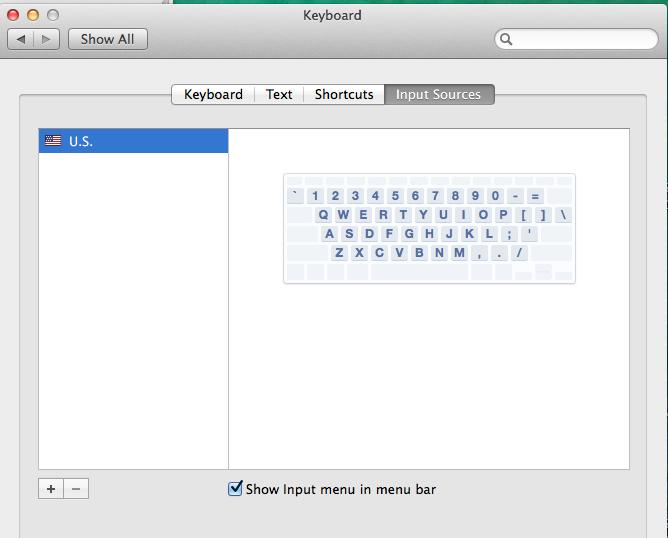Click the Z key in keyboard preview

pos(339,253)
